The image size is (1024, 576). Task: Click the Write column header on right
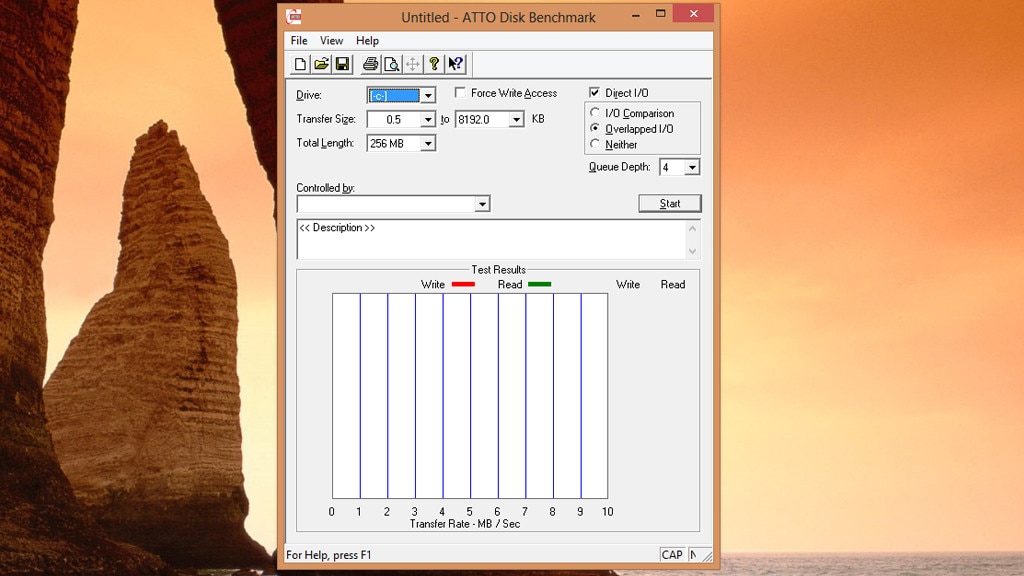(628, 284)
